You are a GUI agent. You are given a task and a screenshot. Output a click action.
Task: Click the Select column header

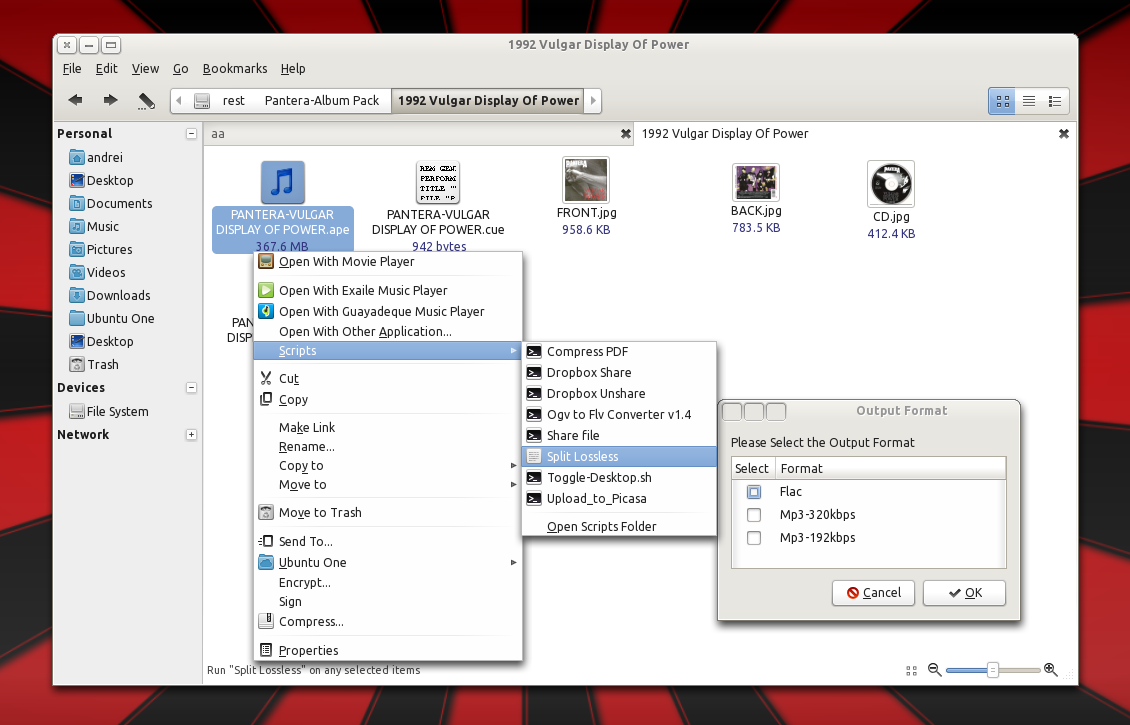tap(752, 468)
